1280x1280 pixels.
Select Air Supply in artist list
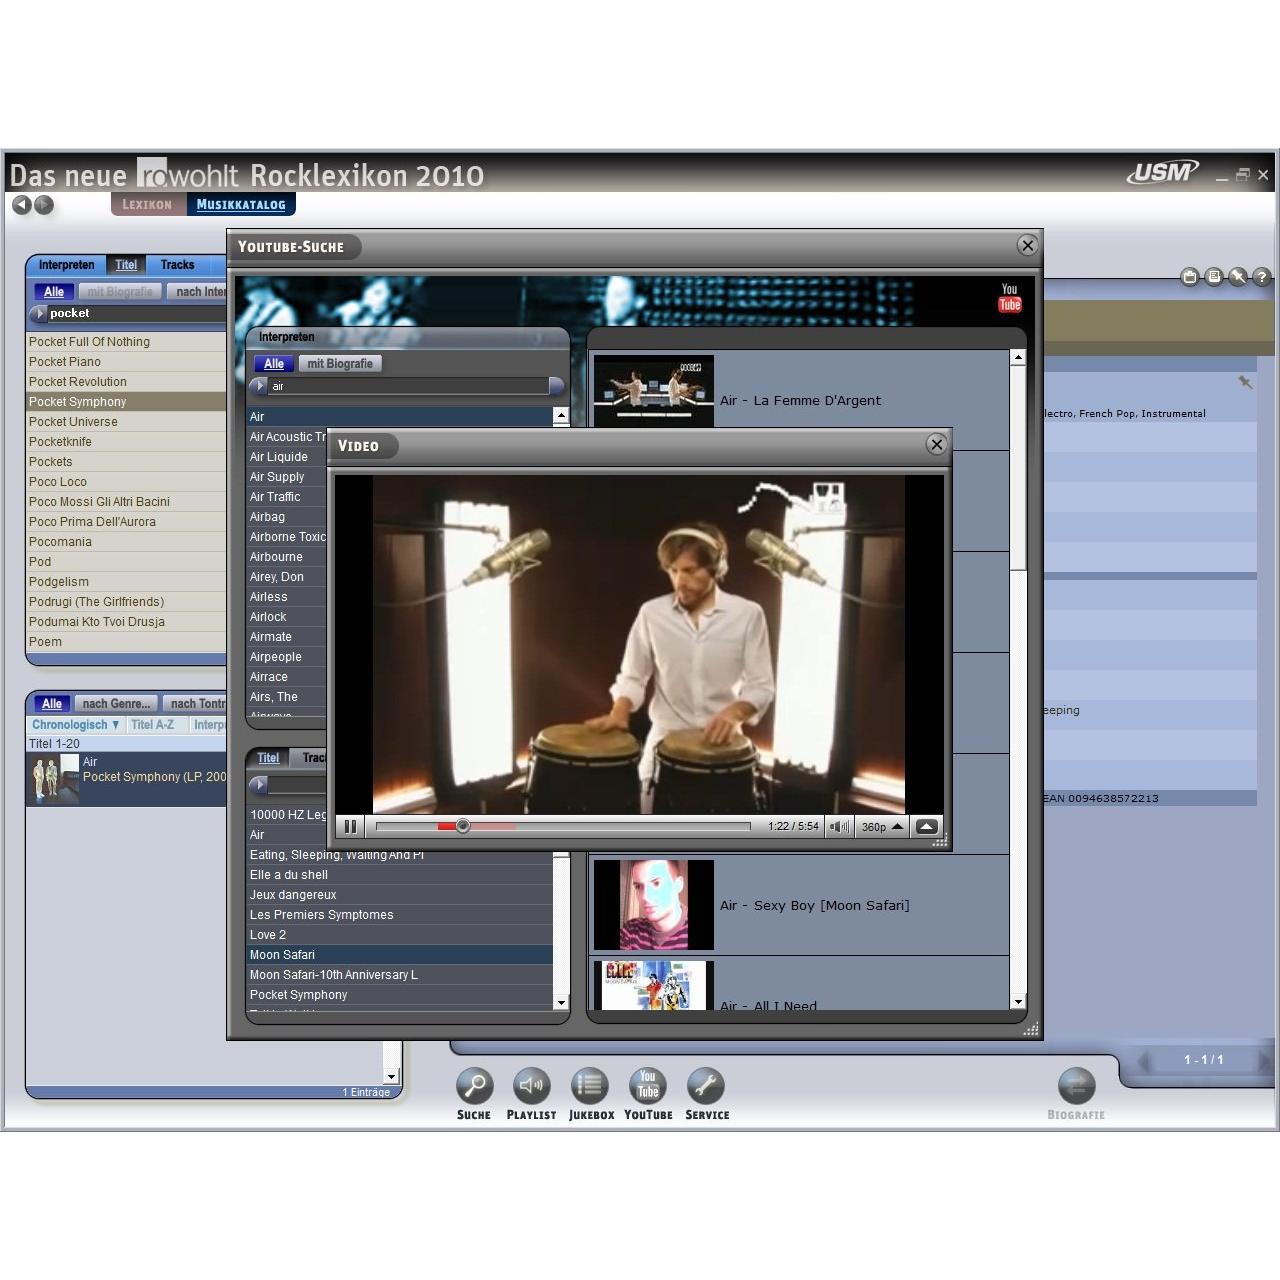tap(287, 476)
